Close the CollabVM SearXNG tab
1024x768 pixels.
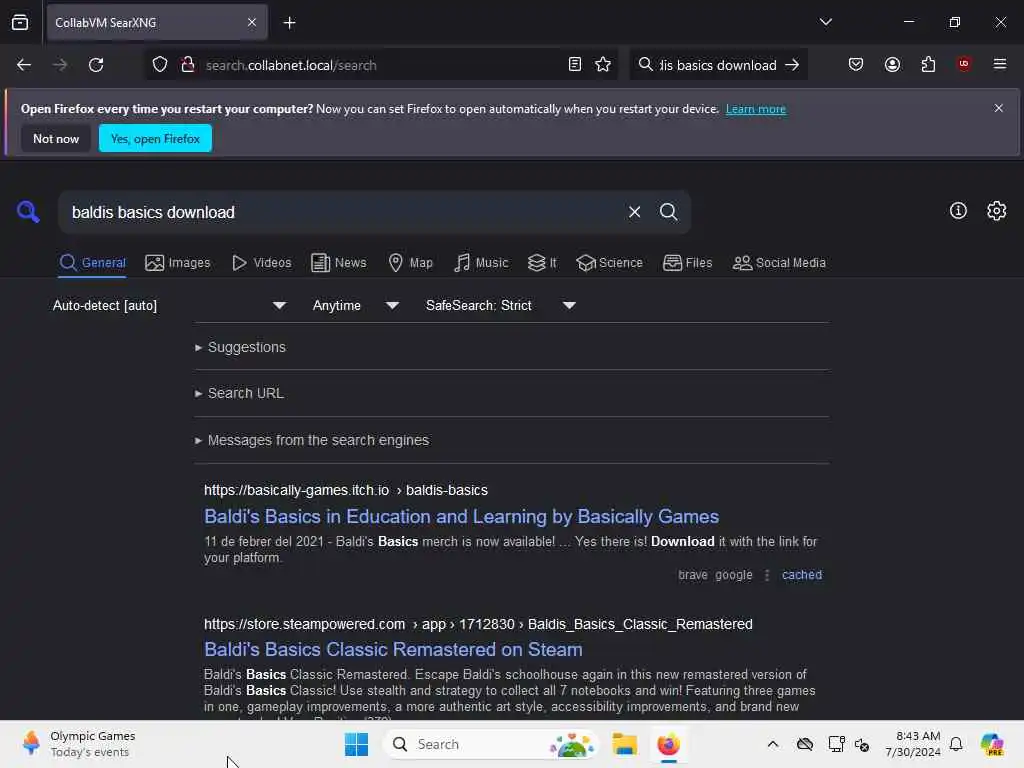[x=251, y=22]
